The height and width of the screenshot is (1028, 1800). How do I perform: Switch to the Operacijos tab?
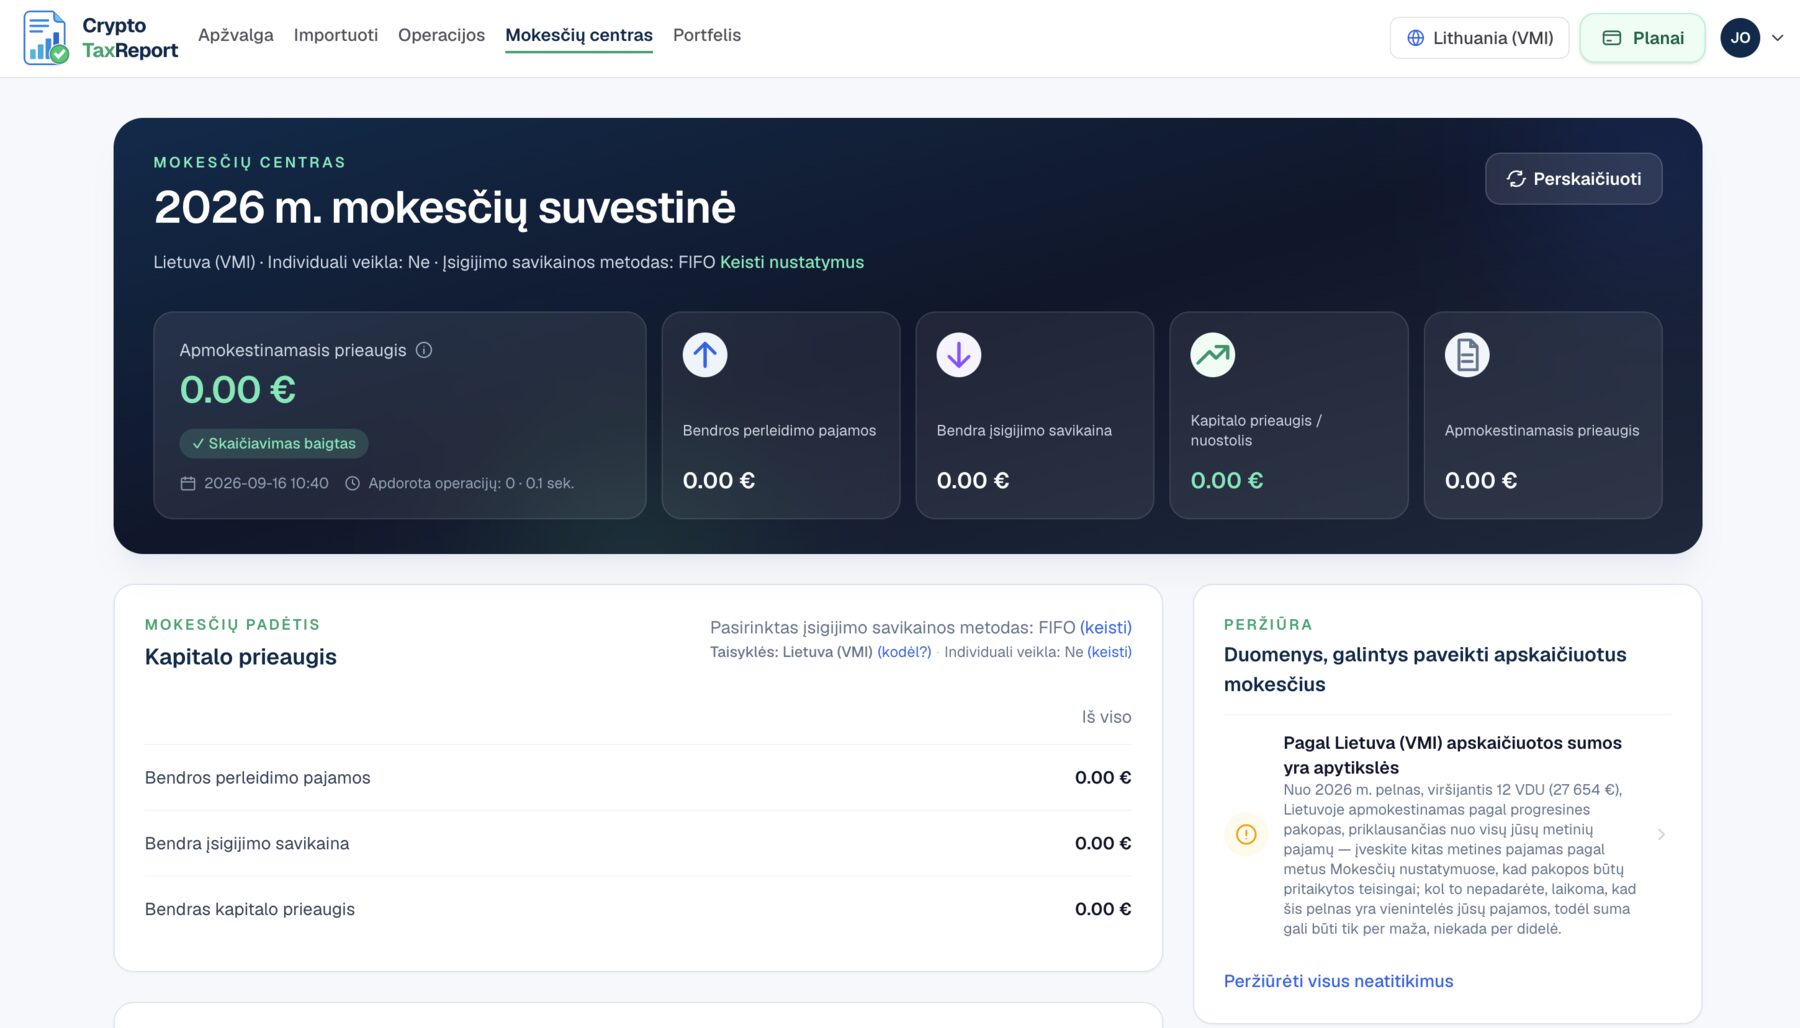pos(441,35)
